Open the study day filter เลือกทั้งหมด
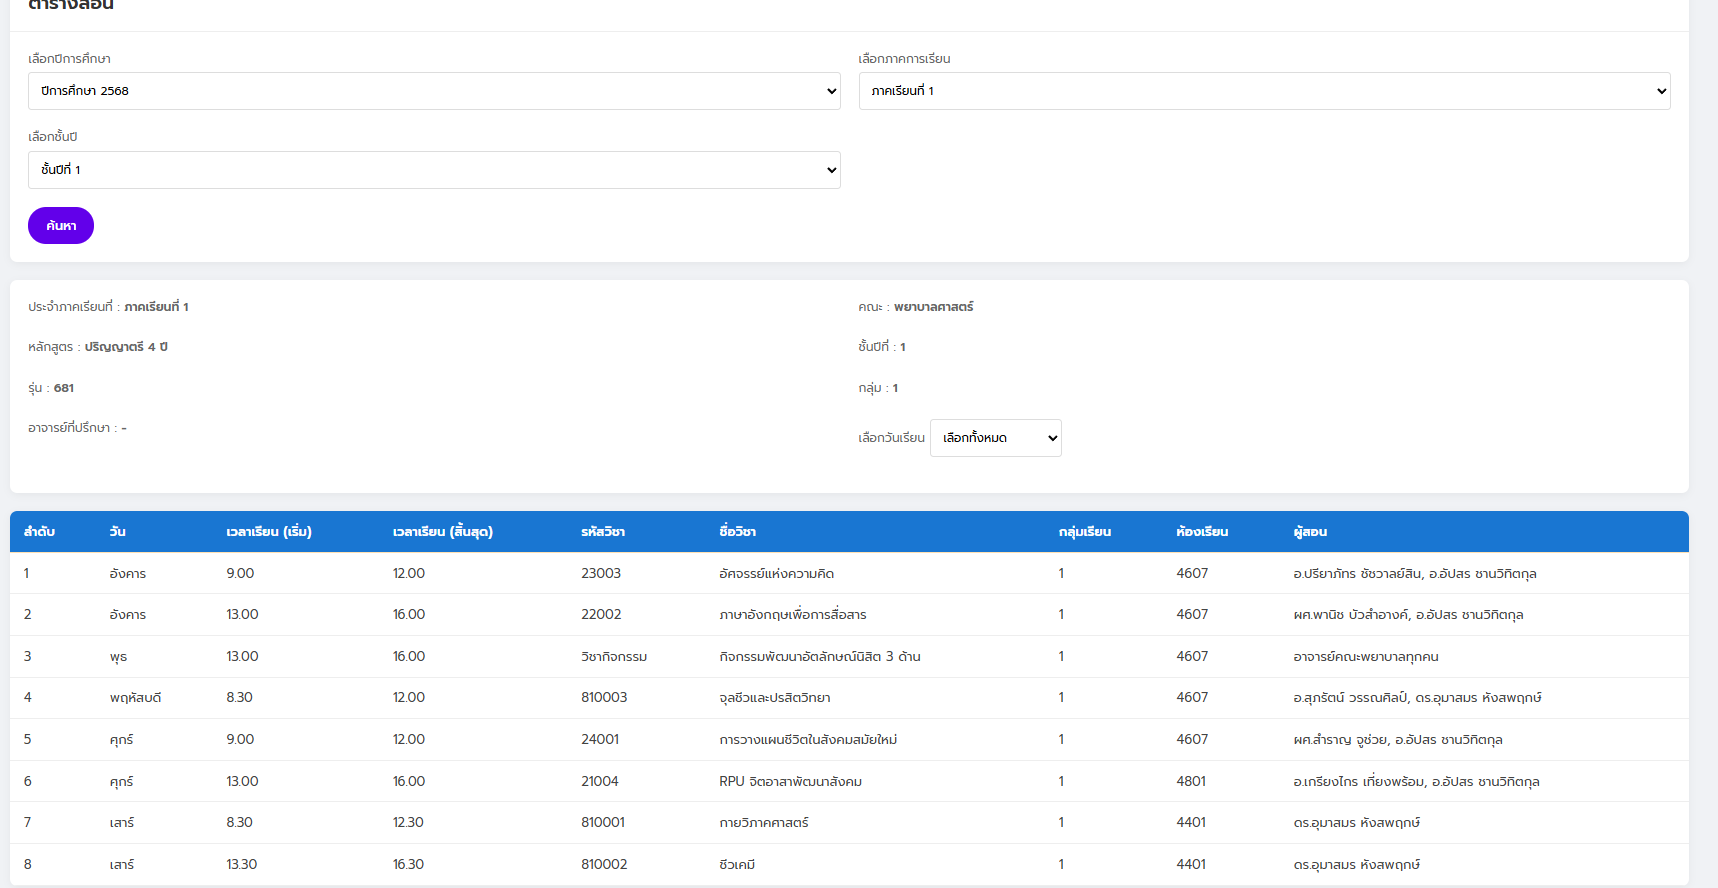1718x888 pixels. 995,438
